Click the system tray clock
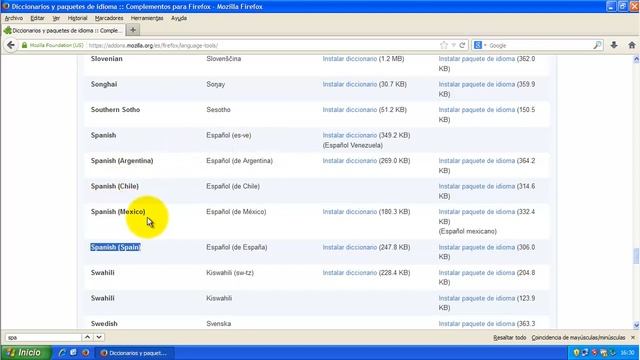Screen dimensions: 640x360 click(627, 353)
